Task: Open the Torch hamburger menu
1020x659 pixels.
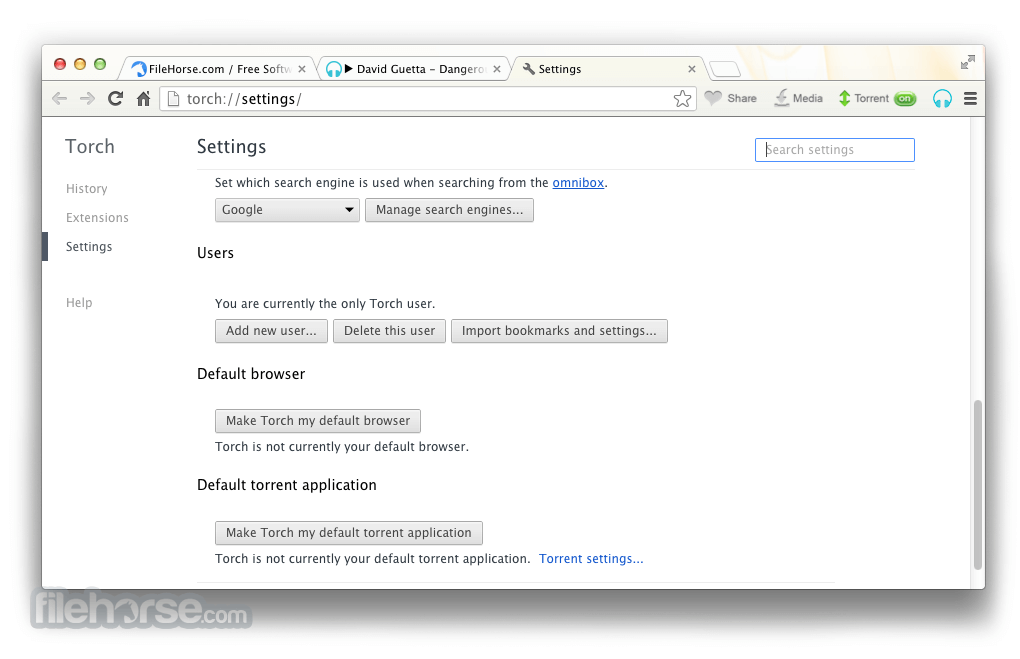Action: (x=970, y=98)
